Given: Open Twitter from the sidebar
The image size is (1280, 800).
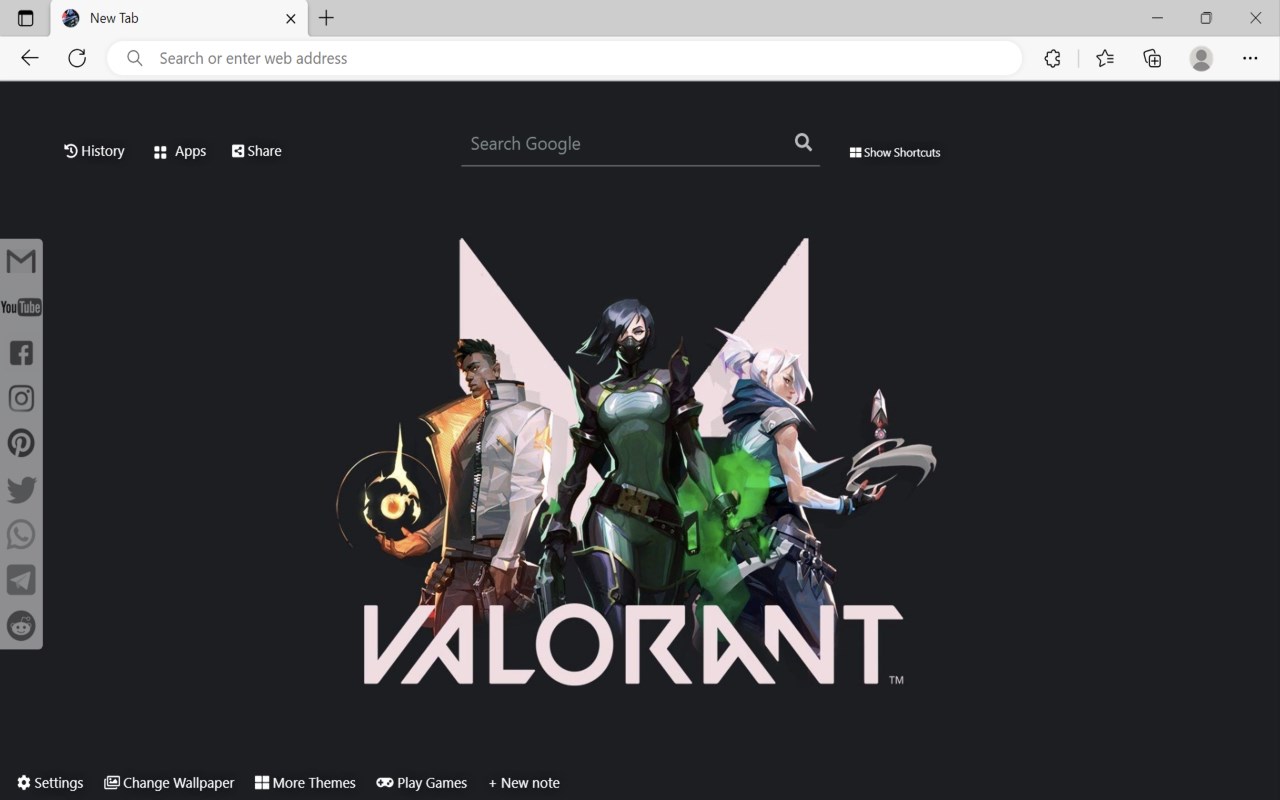Looking at the screenshot, I should point(21,489).
